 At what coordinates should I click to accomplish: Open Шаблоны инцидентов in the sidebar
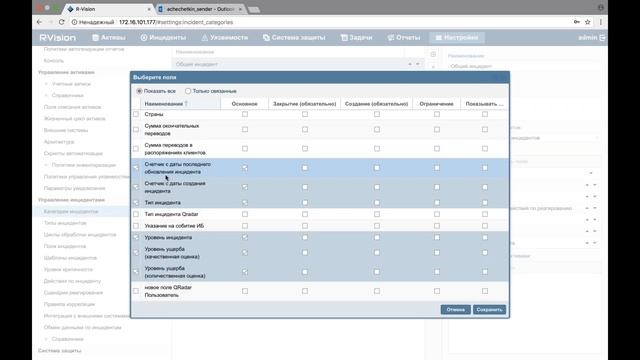click(x=70, y=258)
